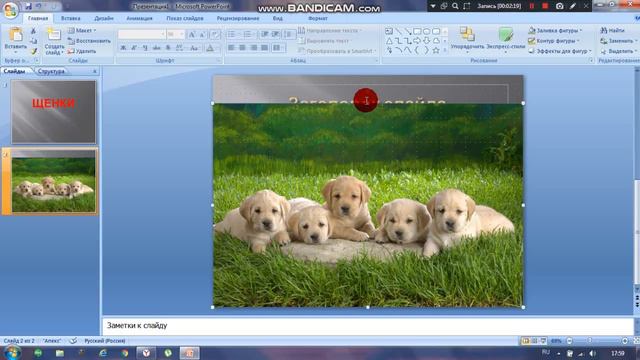The image size is (640, 360).
Task: Open the font name combo box
Action: 142,34
